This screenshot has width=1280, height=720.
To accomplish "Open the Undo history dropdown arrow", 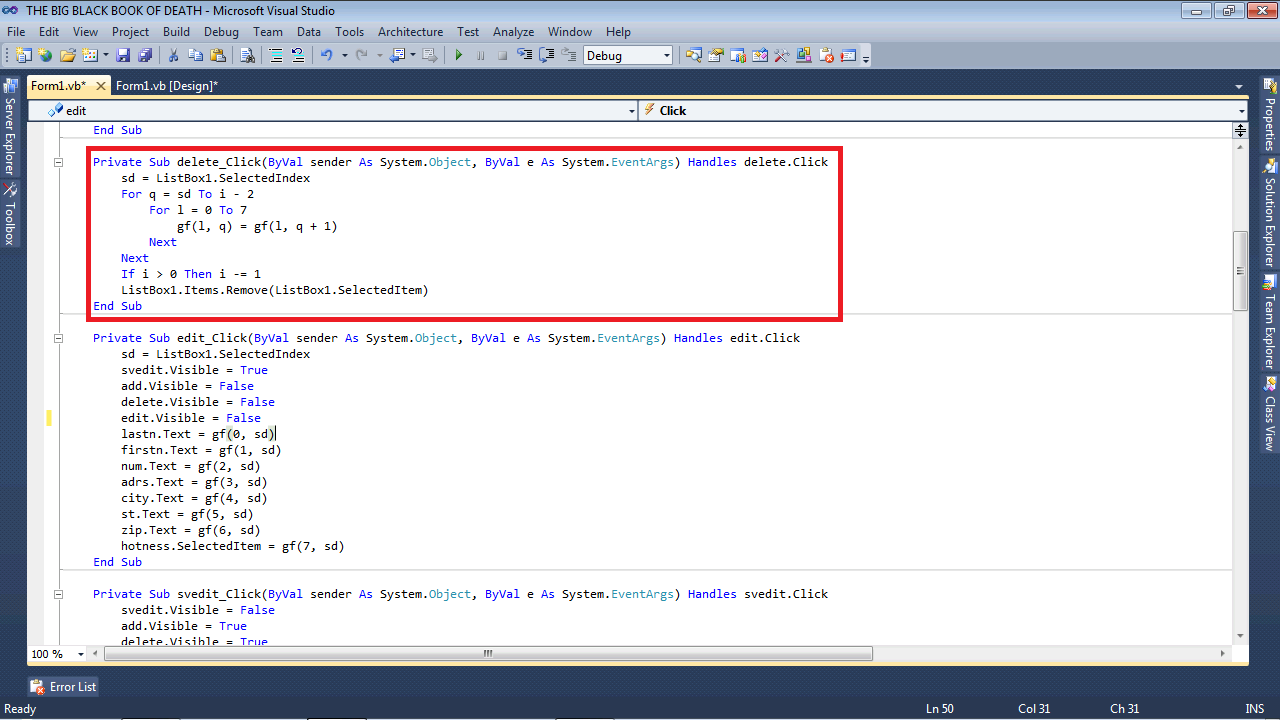I will pos(344,55).
